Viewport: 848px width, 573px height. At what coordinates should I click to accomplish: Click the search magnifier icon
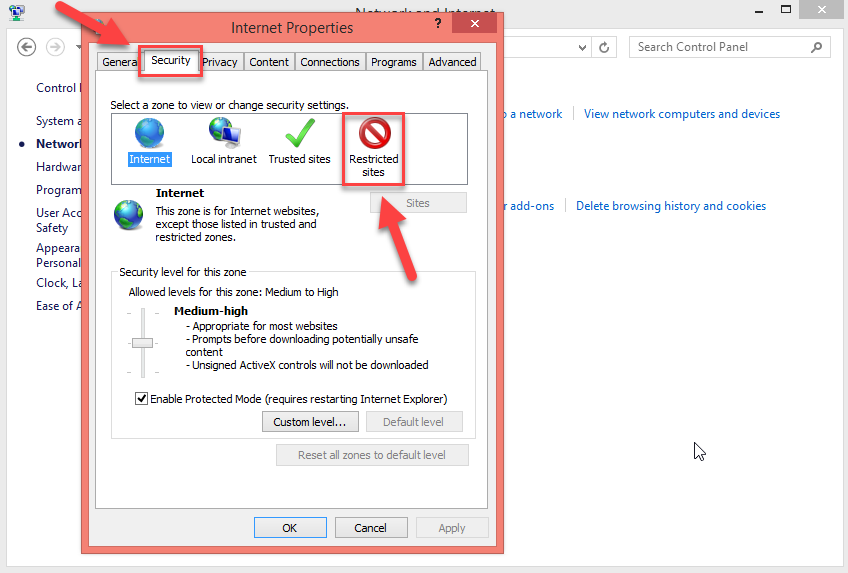(817, 47)
